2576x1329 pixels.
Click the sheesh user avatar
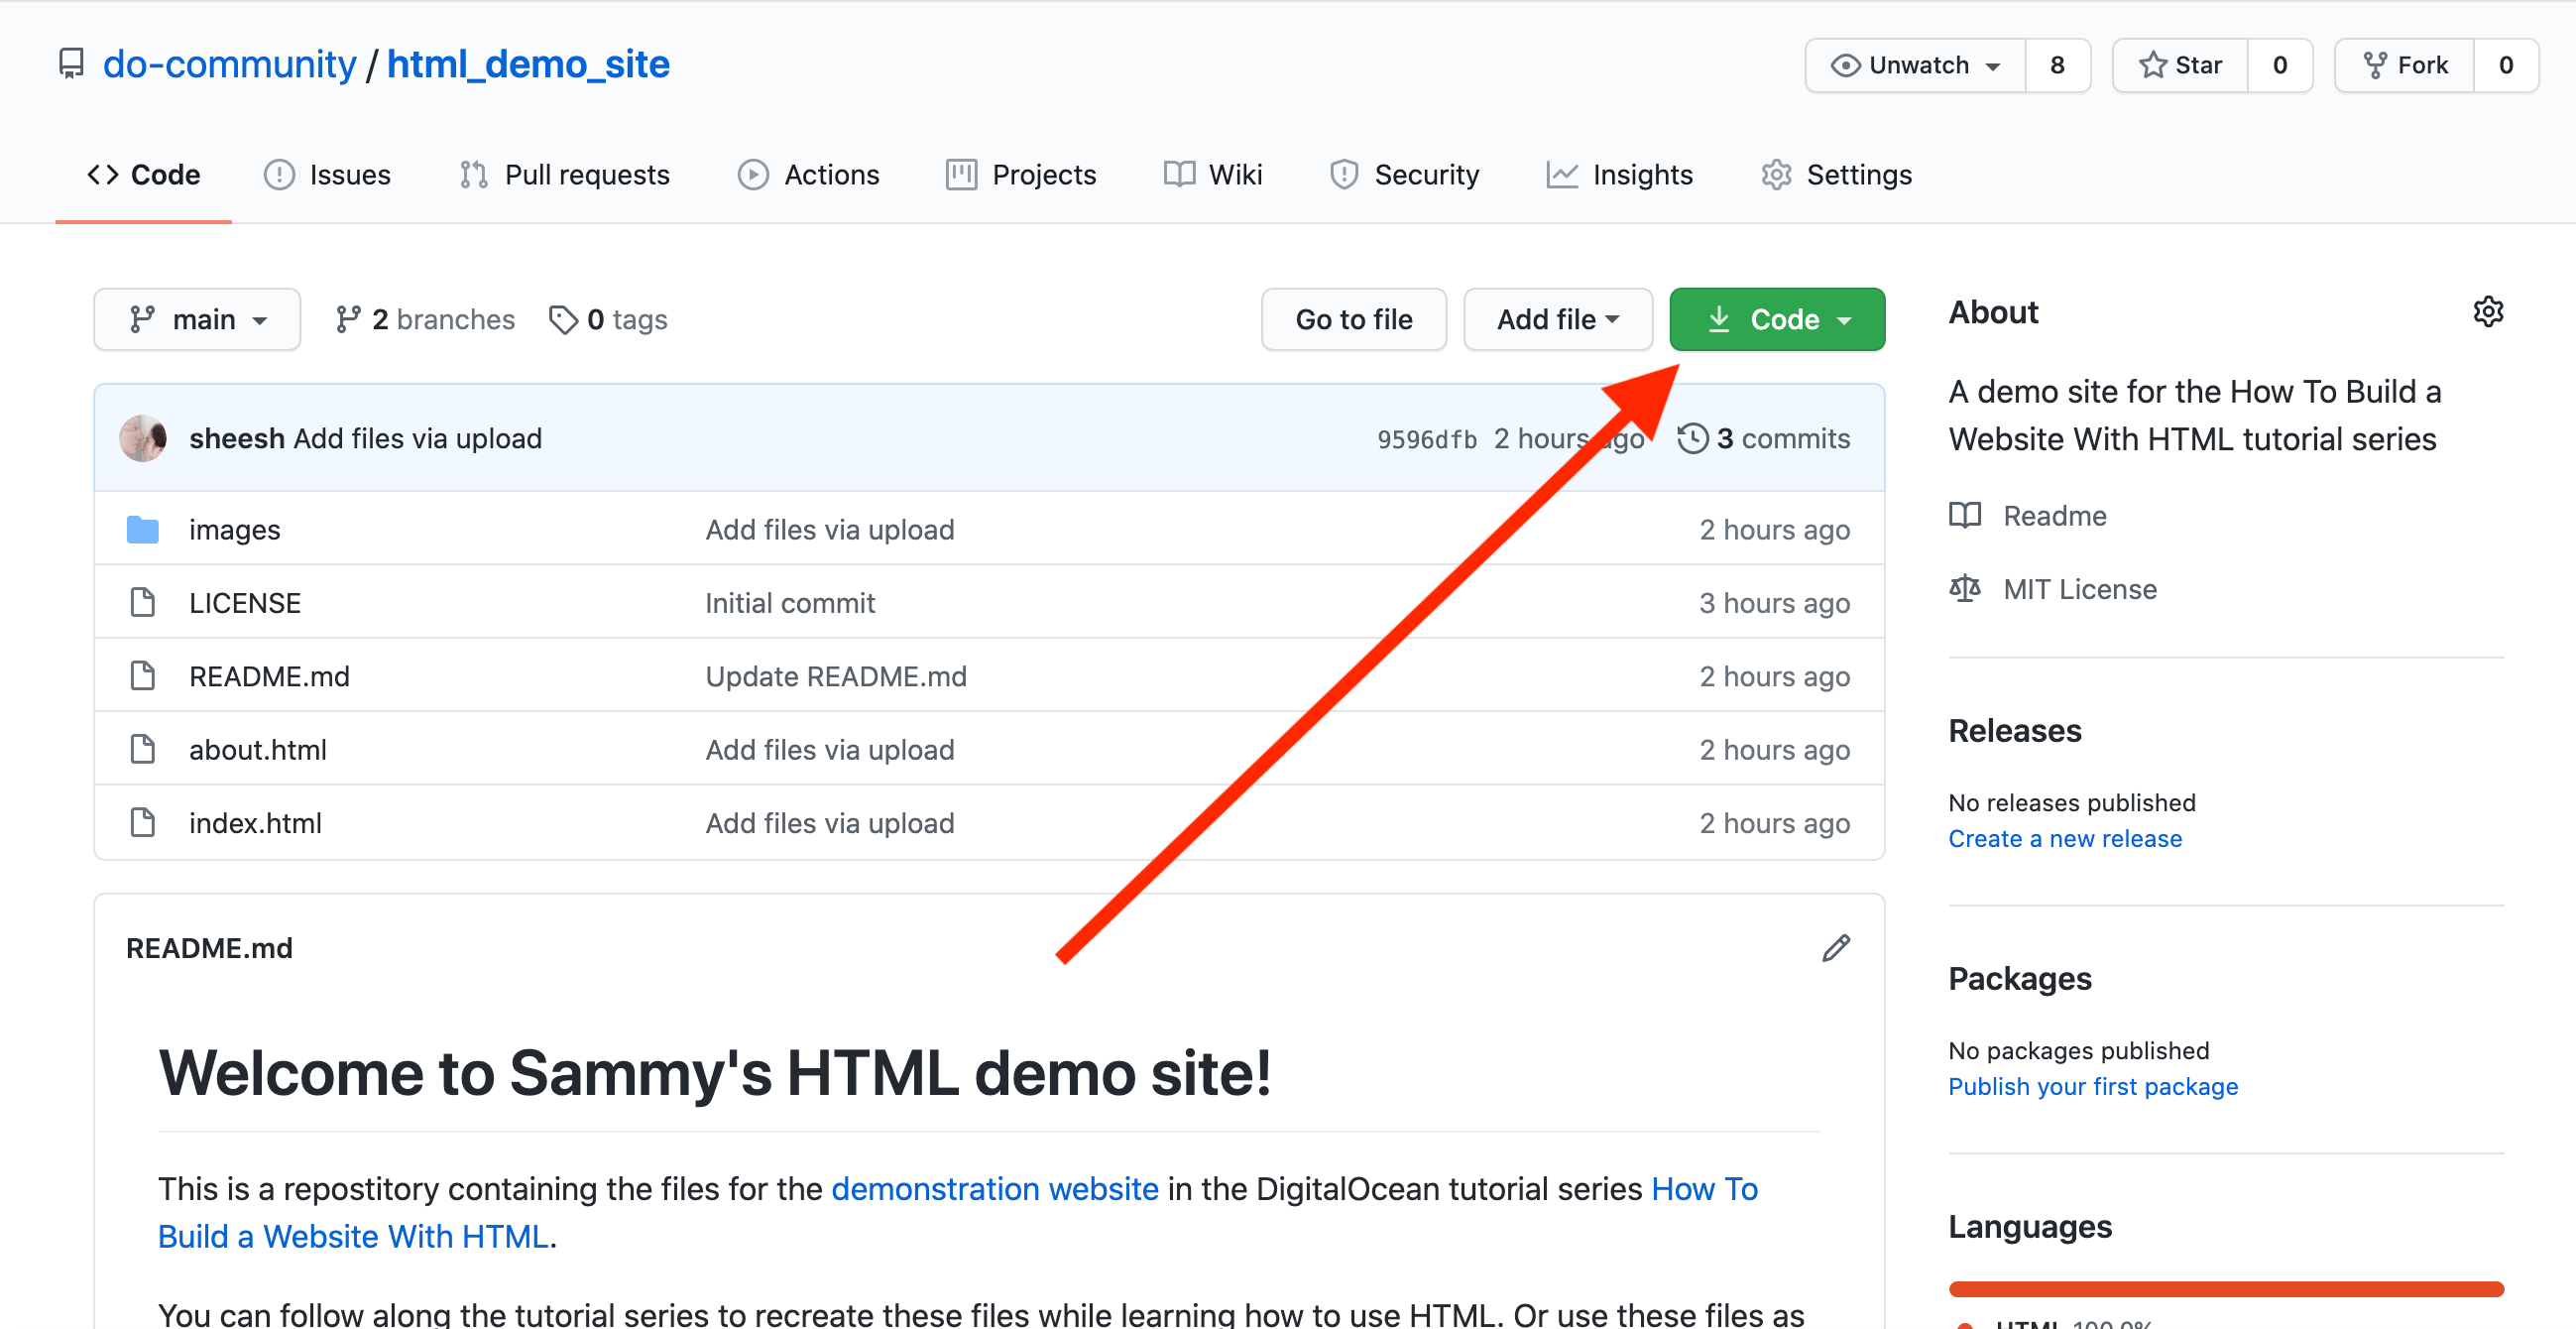pyautogui.click(x=143, y=439)
